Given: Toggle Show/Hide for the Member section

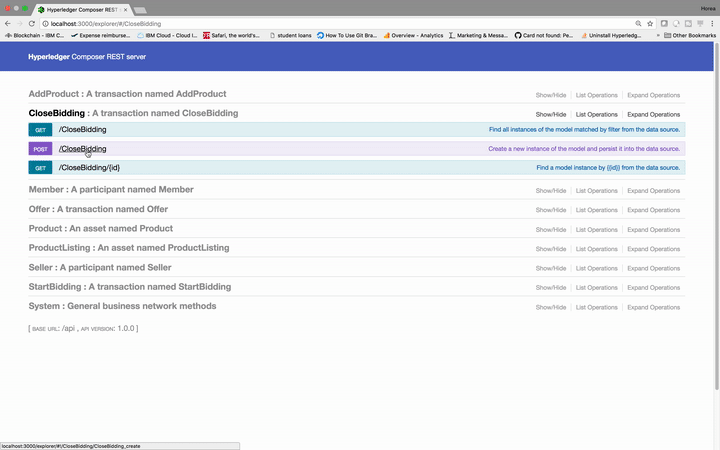Looking at the screenshot, I should [551, 190].
